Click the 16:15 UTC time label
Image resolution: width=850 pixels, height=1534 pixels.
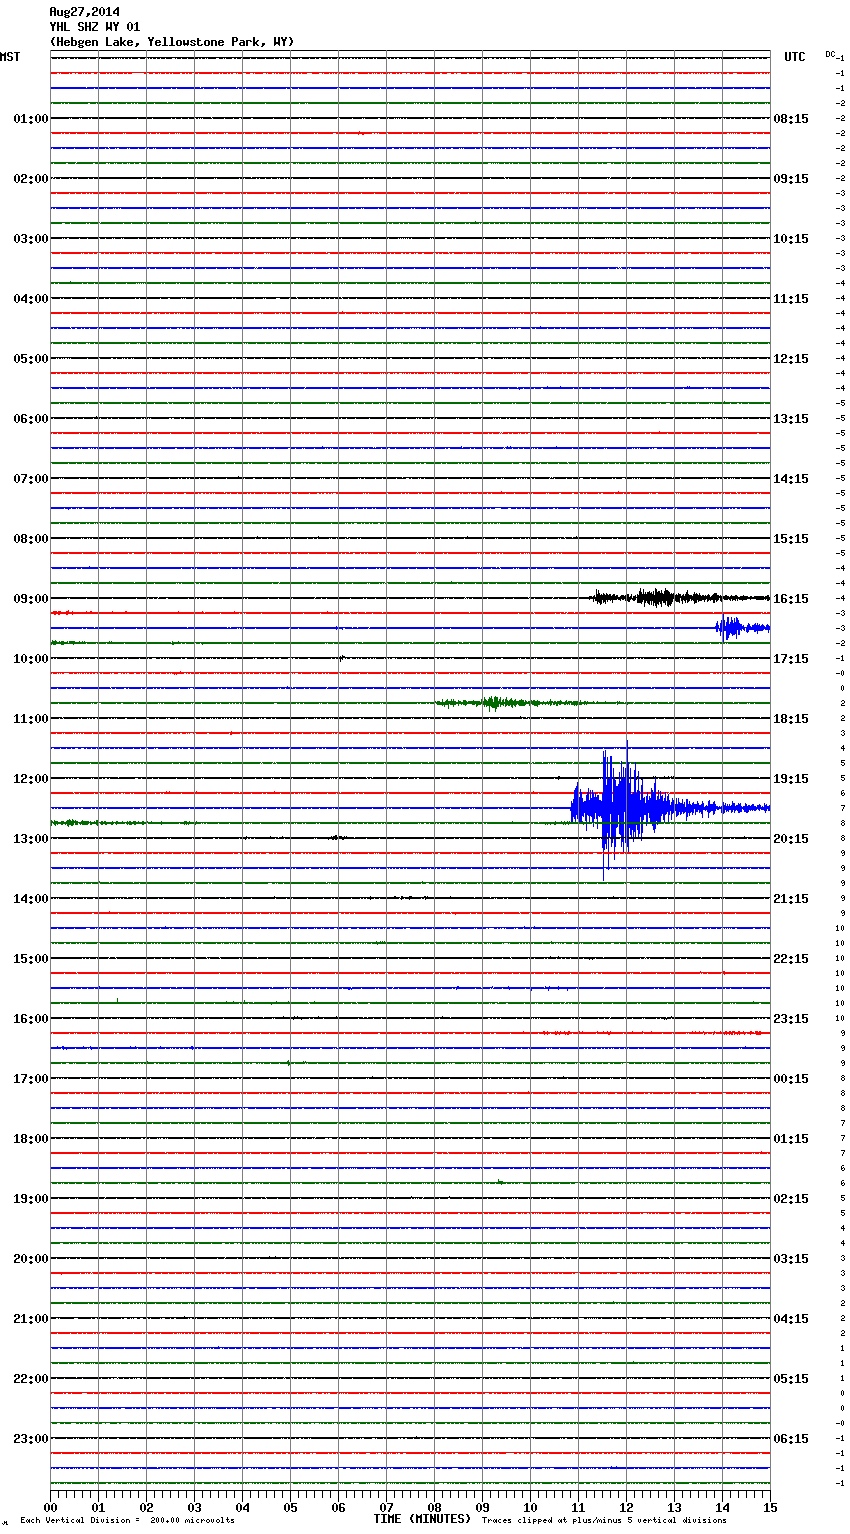pyautogui.click(x=791, y=599)
